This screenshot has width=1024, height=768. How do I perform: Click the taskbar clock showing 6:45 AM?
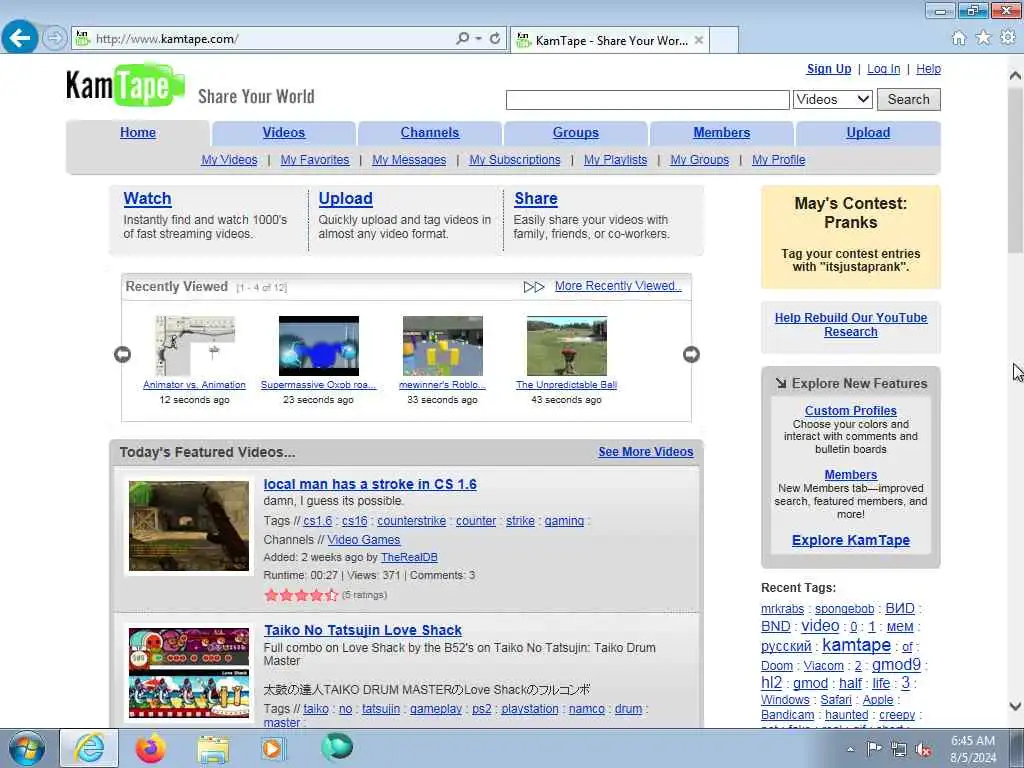tap(973, 748)
